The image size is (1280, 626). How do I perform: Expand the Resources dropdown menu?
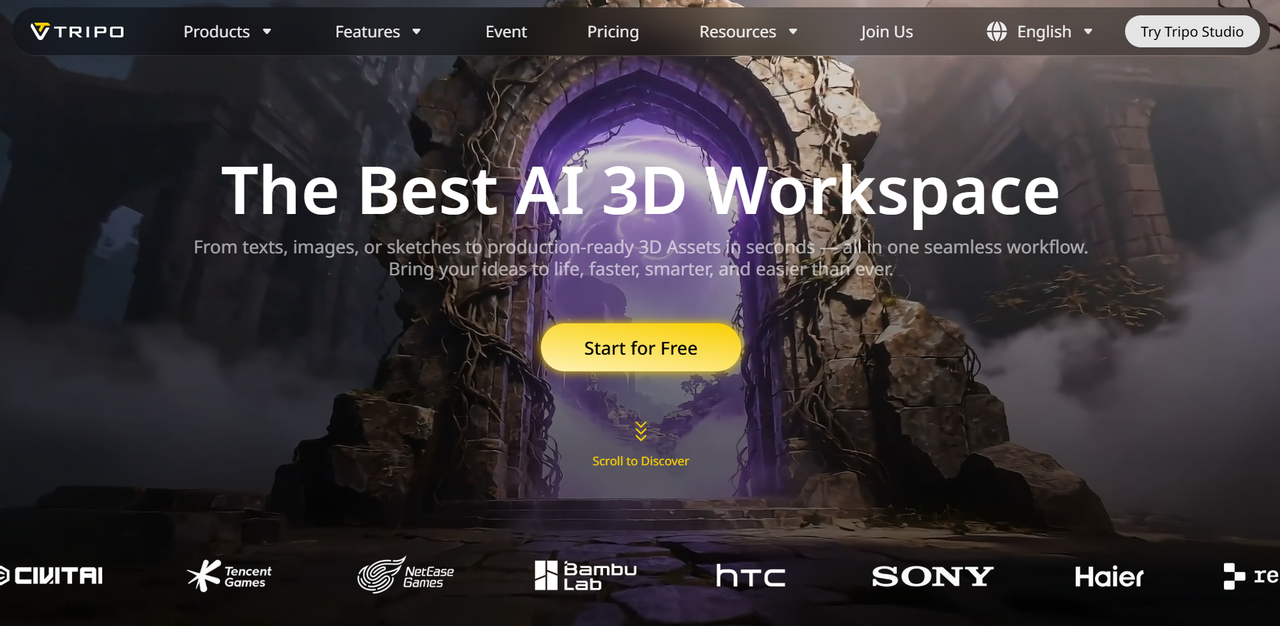click(x=749, y=32)
